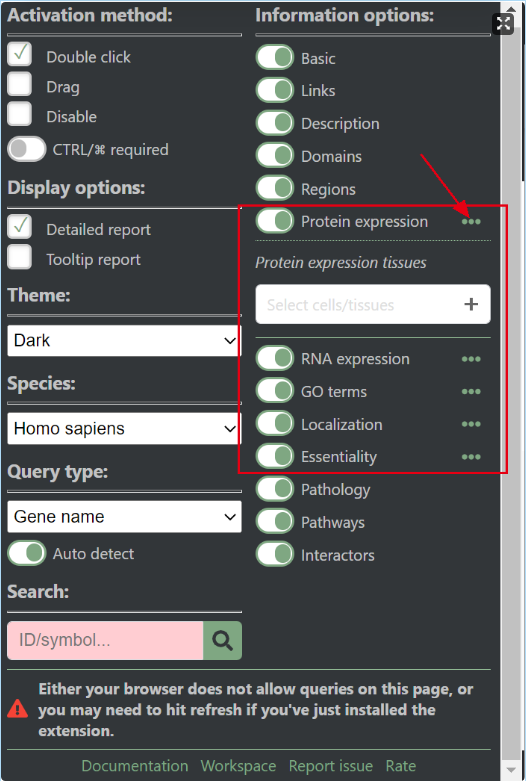Viewport: 527px width, 781px height.
Task: Open Protein expression more-options dots
Action: click(471, 222)
